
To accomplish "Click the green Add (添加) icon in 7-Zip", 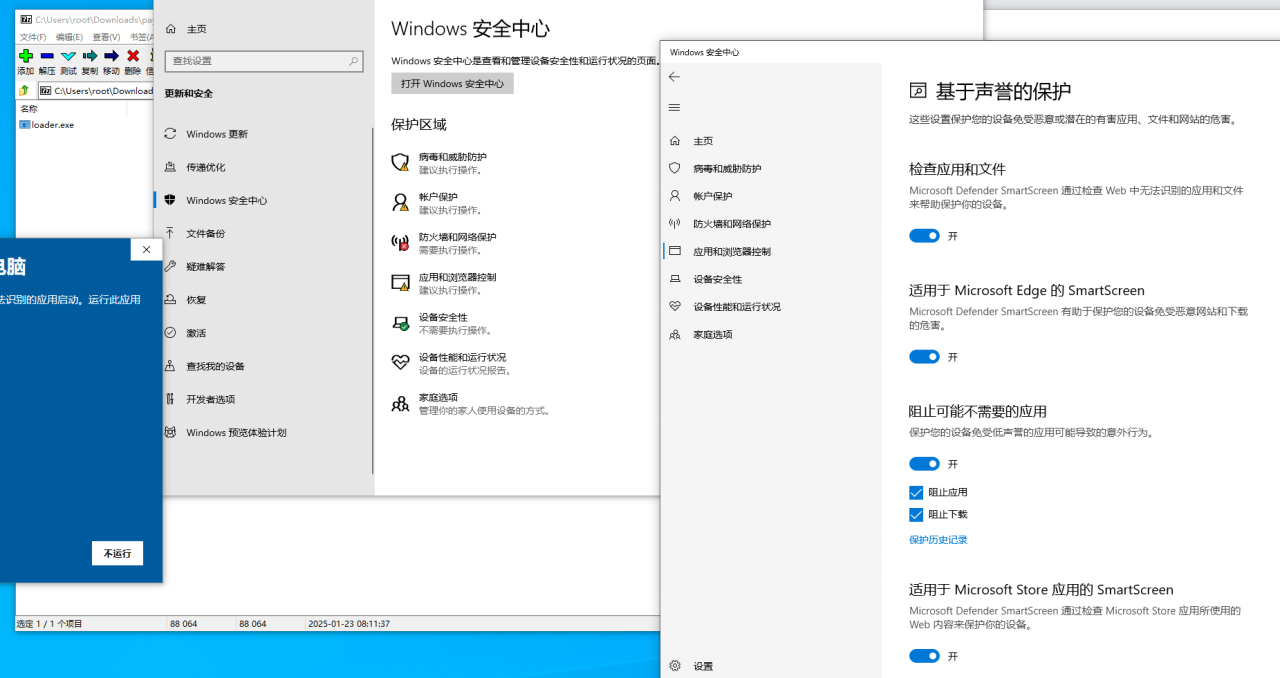I will click(26, 56).
